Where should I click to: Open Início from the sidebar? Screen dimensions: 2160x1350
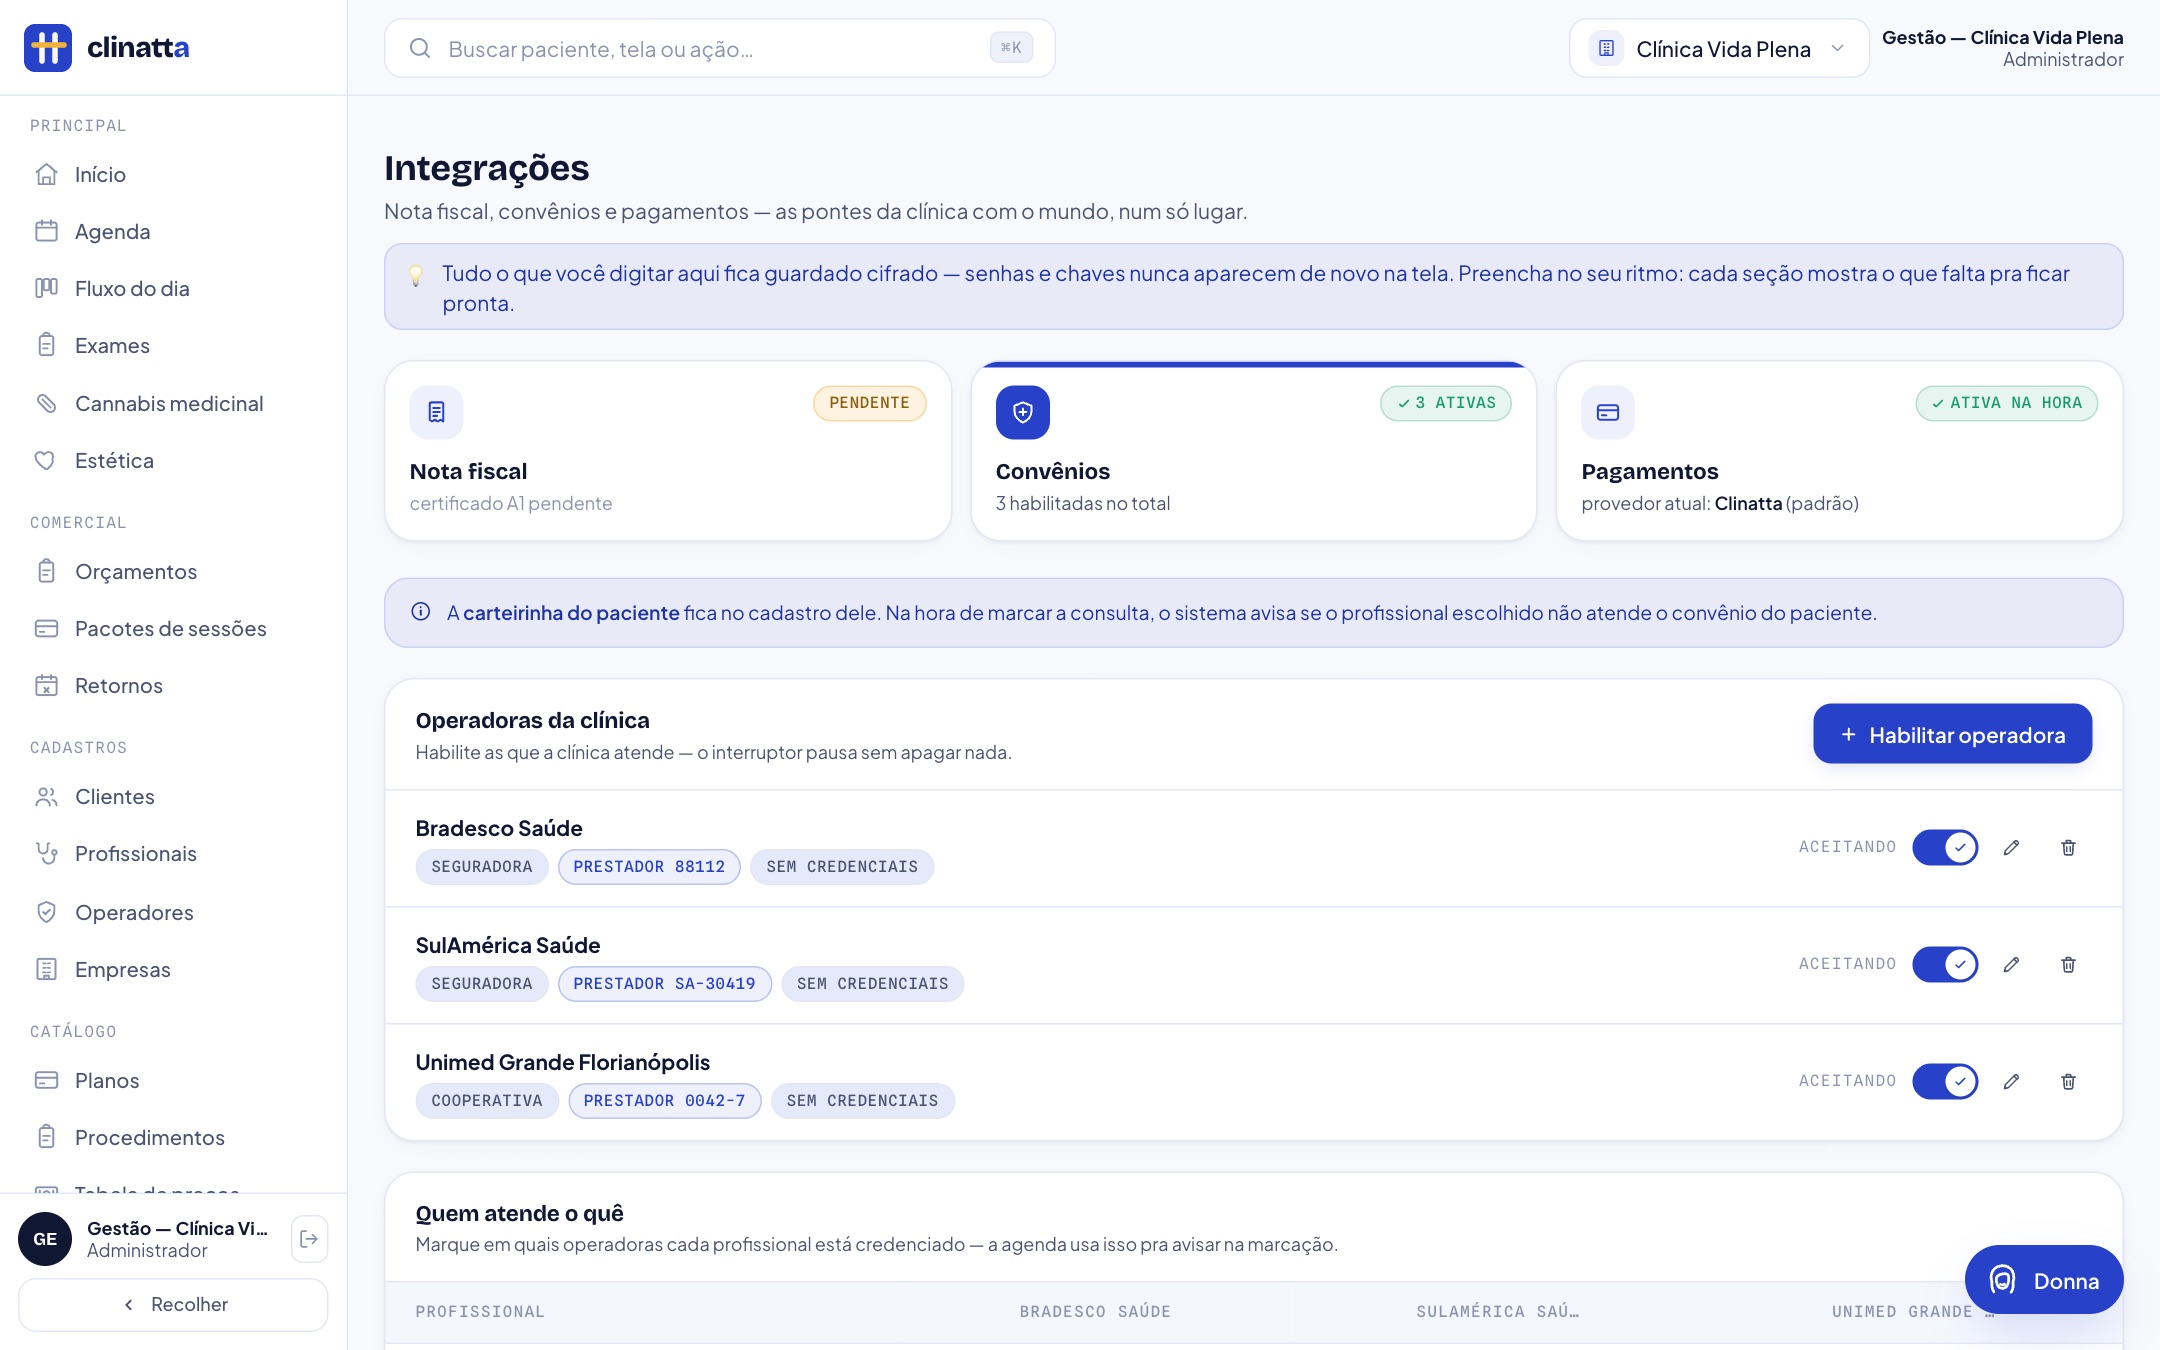pyautogui.click(x=173, y=174)
